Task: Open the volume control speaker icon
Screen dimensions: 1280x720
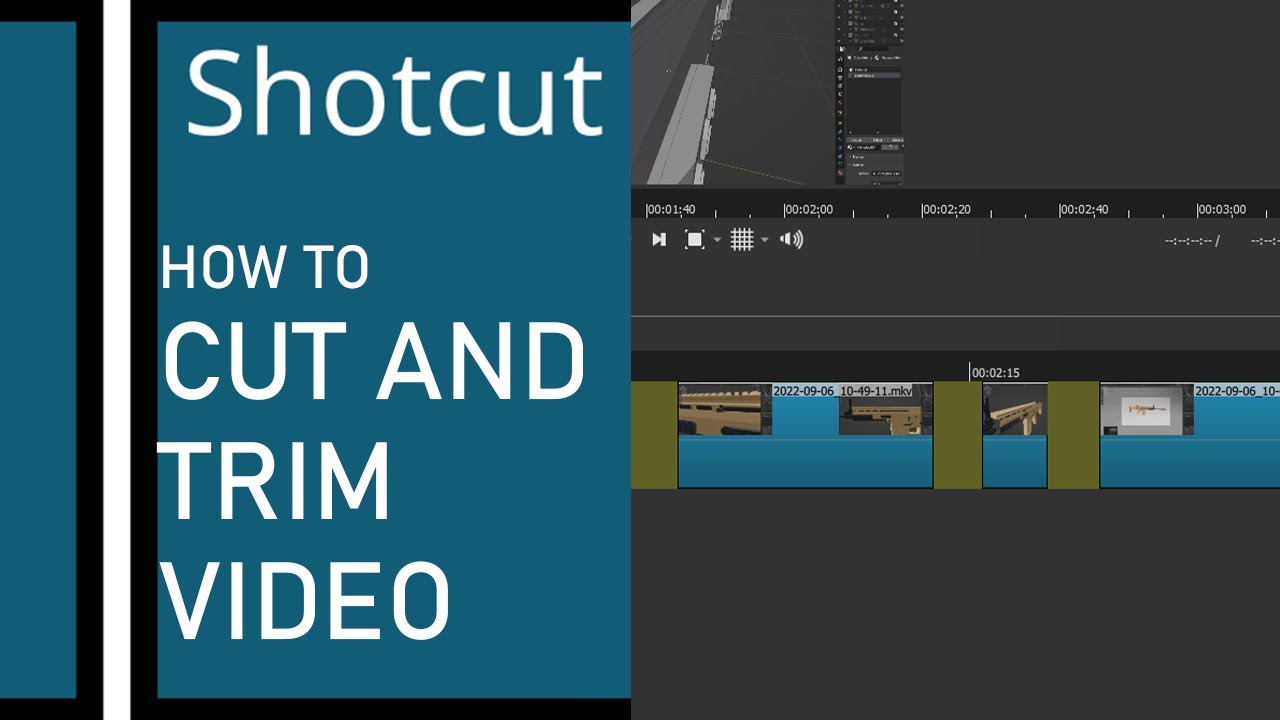Action: click(791, 239)
